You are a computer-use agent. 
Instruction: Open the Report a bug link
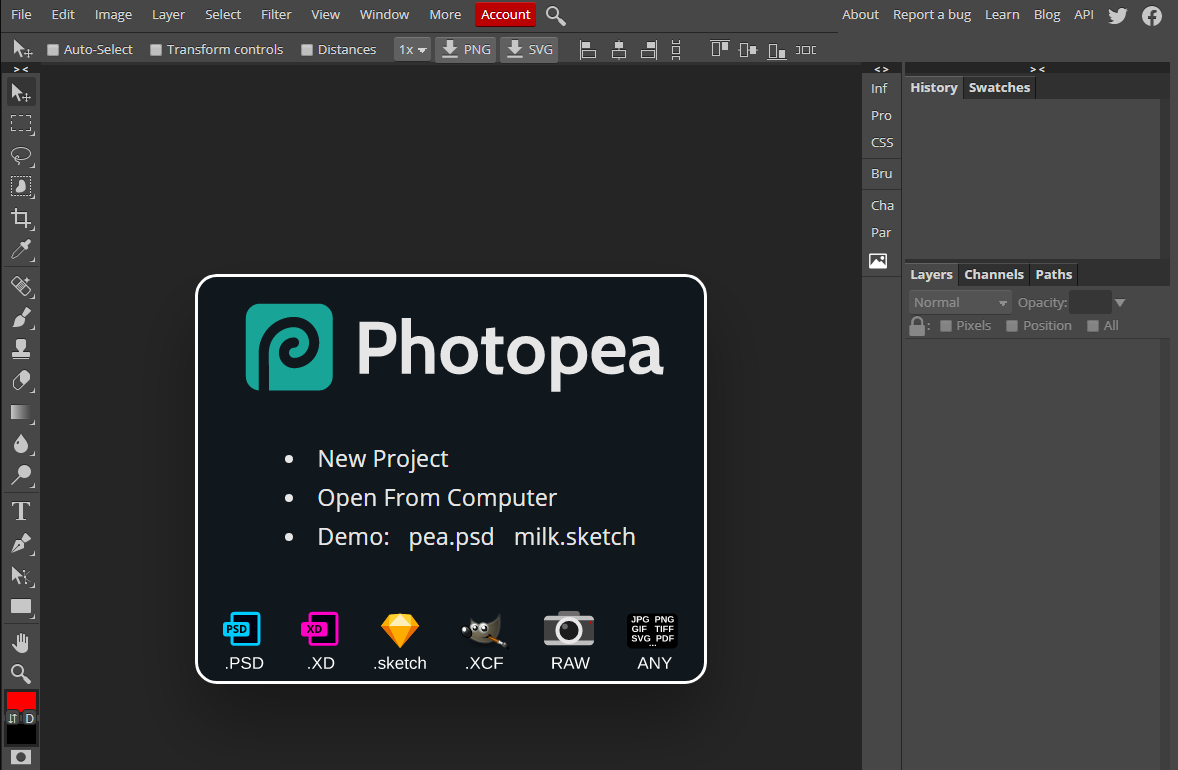[x=932, y=14]
